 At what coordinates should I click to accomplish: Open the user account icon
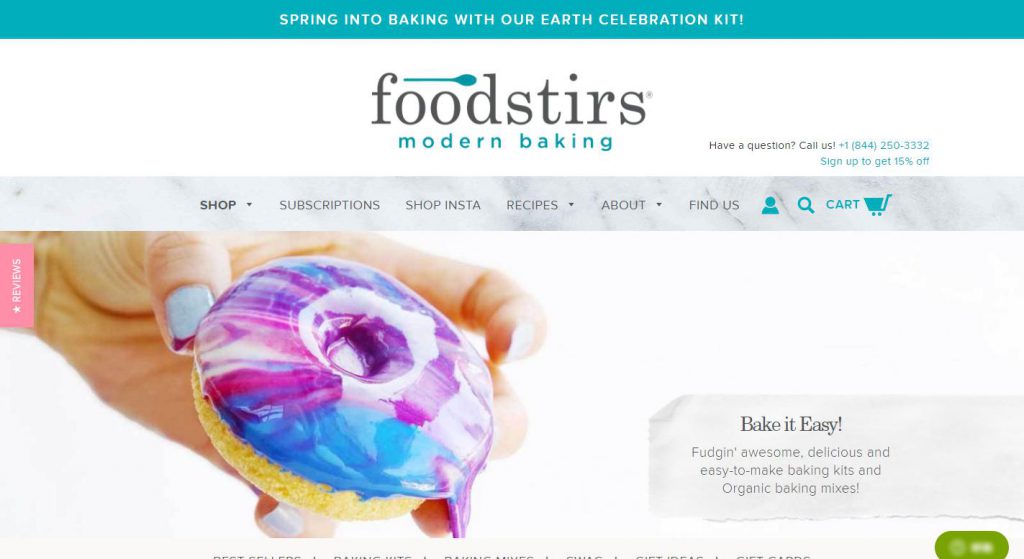[x=770, y=205]
